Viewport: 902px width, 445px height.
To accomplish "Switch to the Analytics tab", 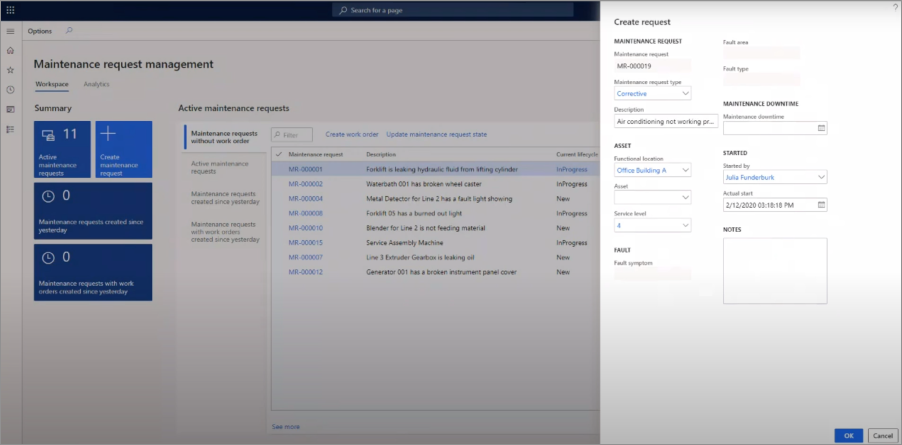I will pos(97,84).
